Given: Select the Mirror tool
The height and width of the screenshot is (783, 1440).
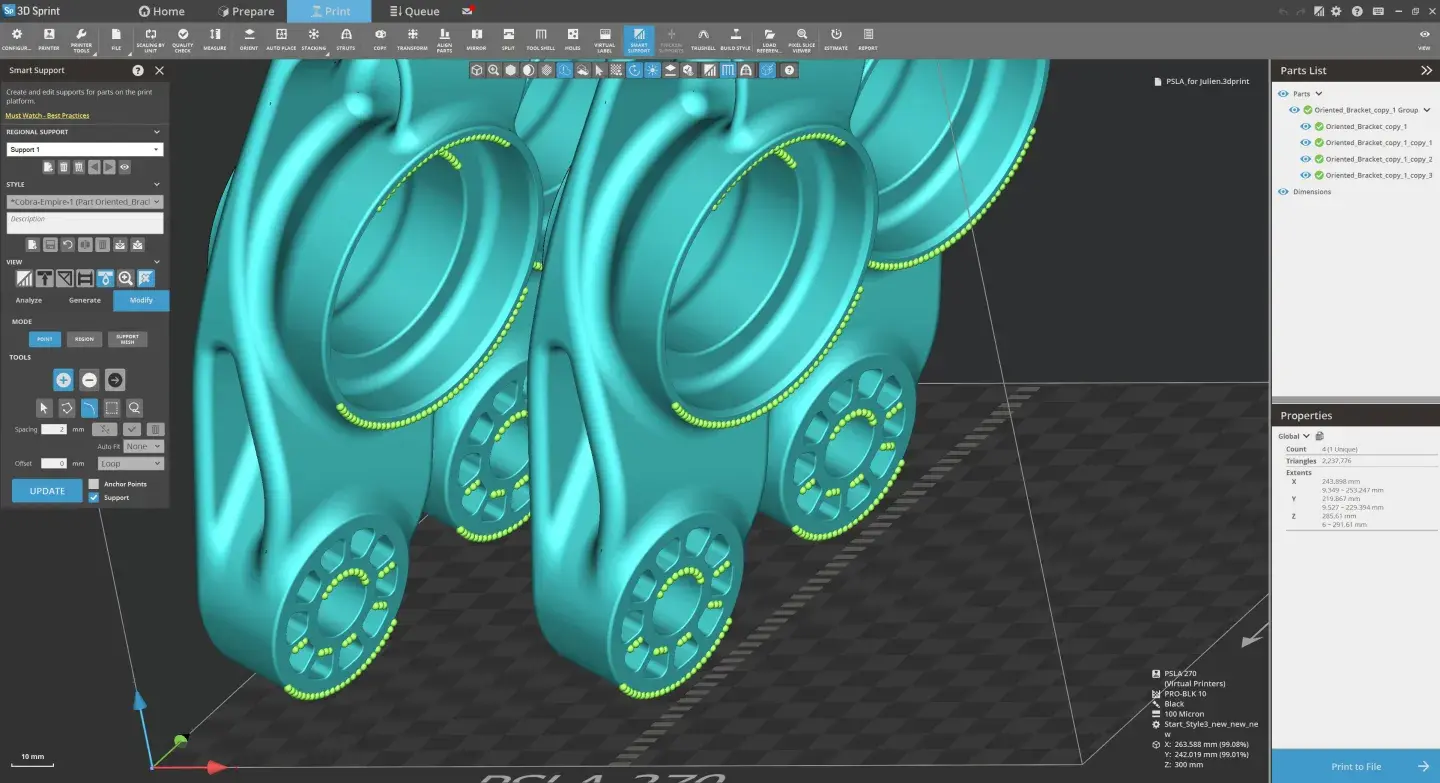Looking at the screenshot, I should click(476, 39).
